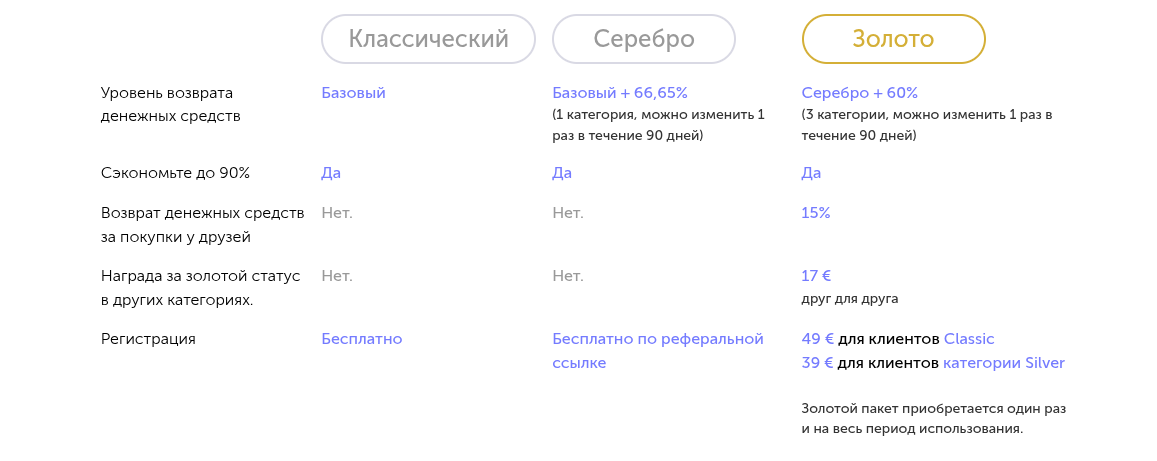Open the категории Silver link

1003,363
